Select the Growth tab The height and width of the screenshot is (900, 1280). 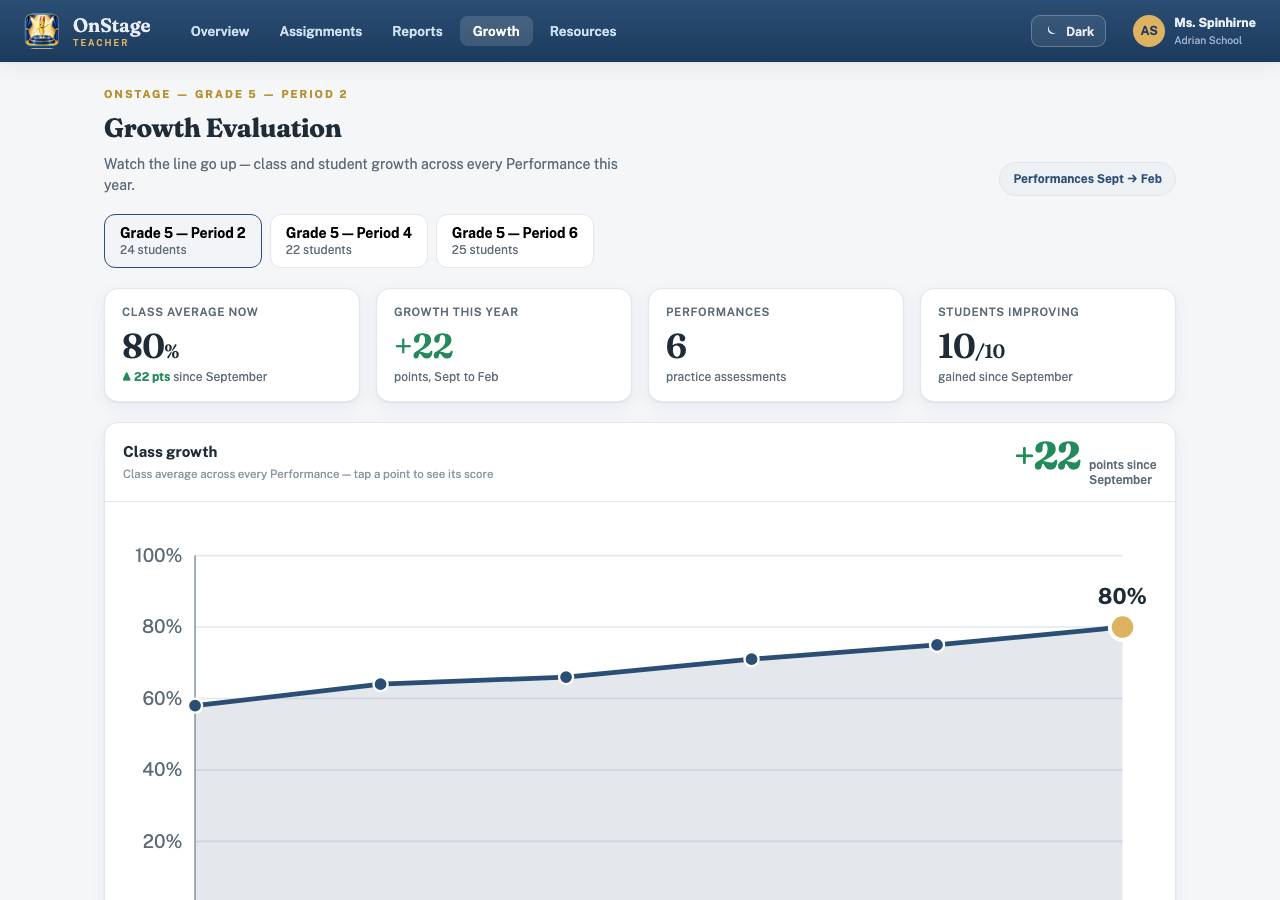[496, 31]
